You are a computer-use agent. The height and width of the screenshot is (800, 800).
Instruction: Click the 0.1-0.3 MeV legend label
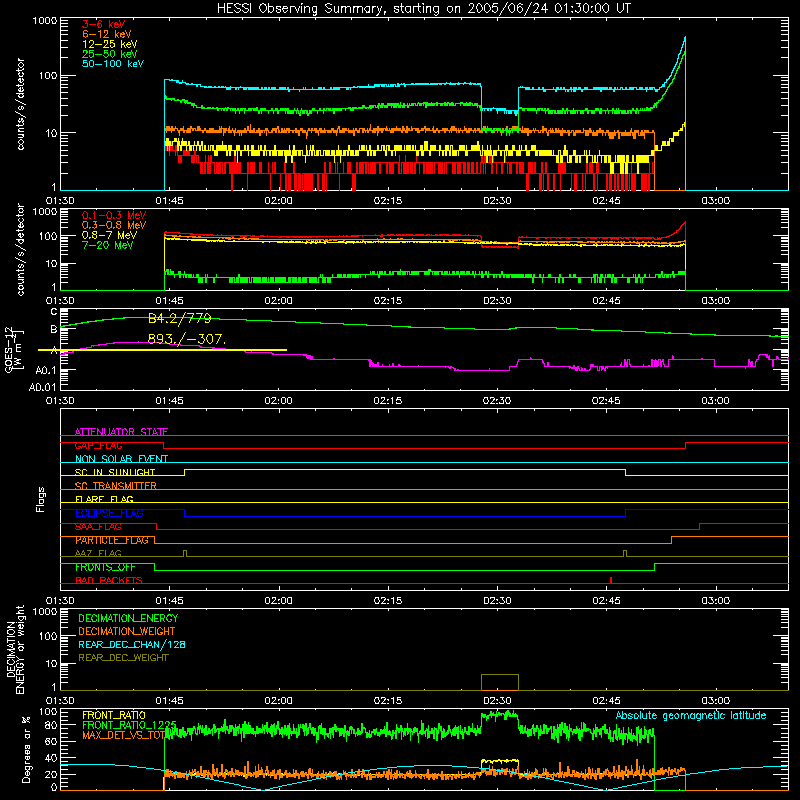point(114,215)
